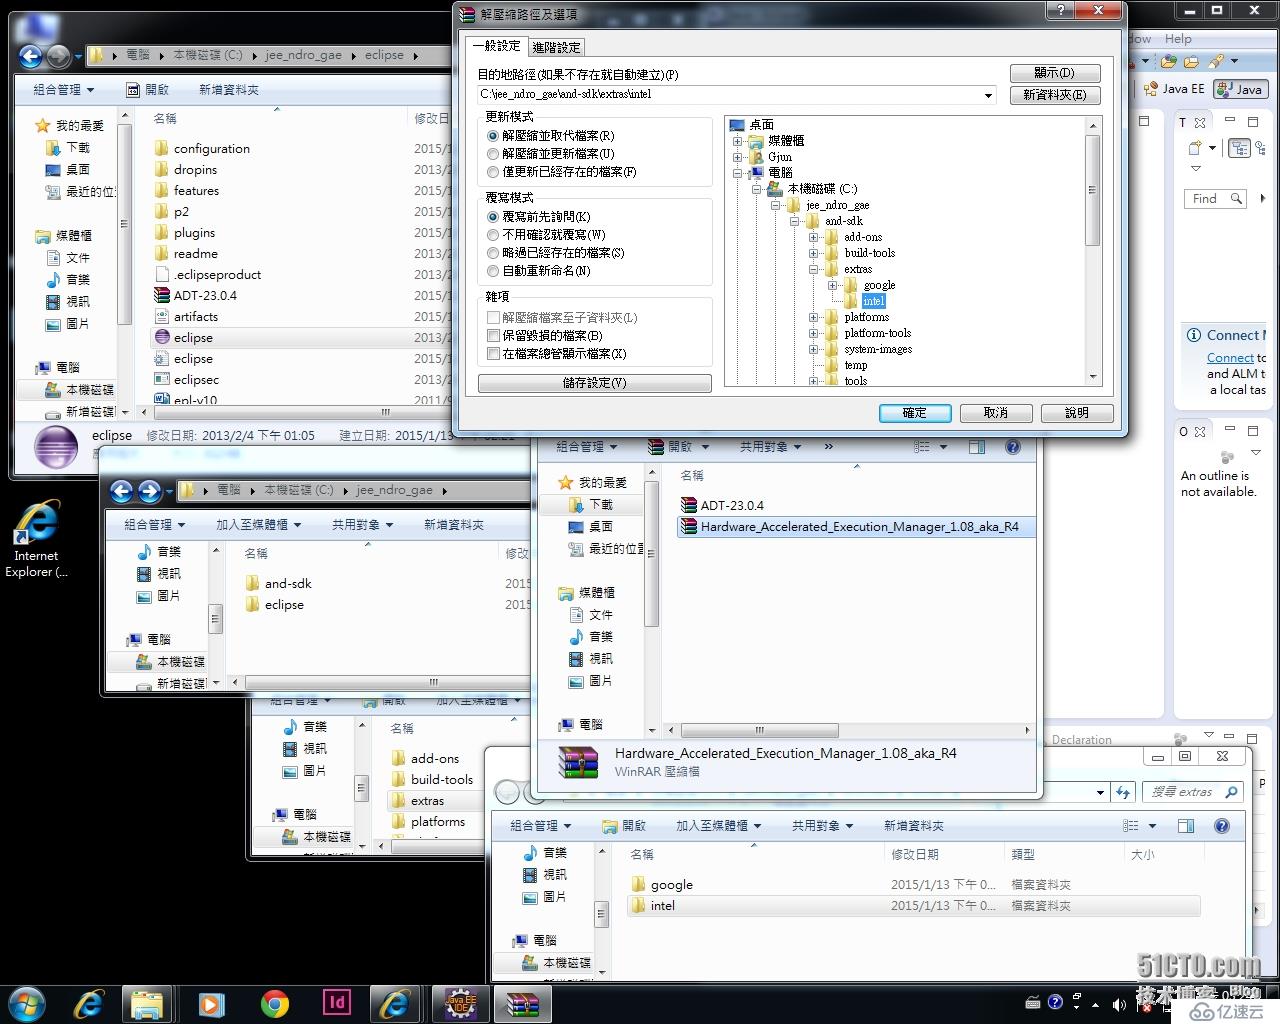Open 共用對象 menu in jee_ndro_gae window
The height and width of the screenshot is (1024, 1280).
tap(362, 525)
